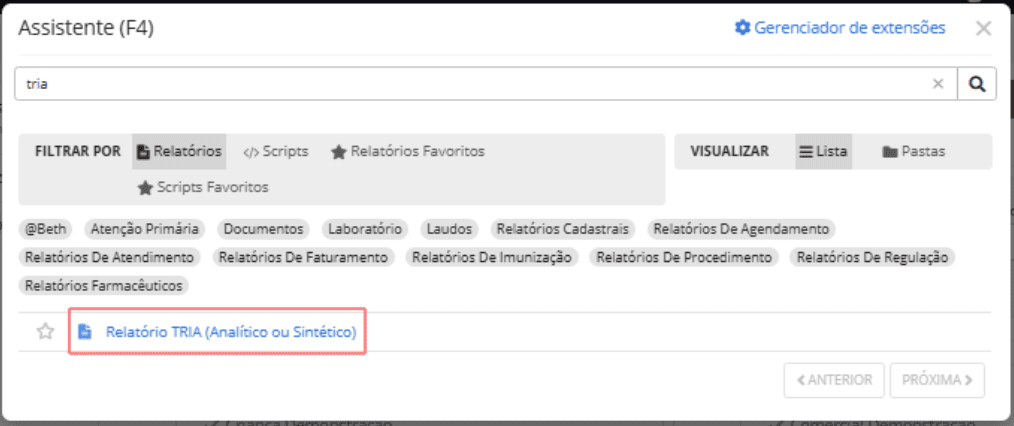Focus the search input containing tria
The height and width of the screenshot is (426, 1014).
point(470,84)
